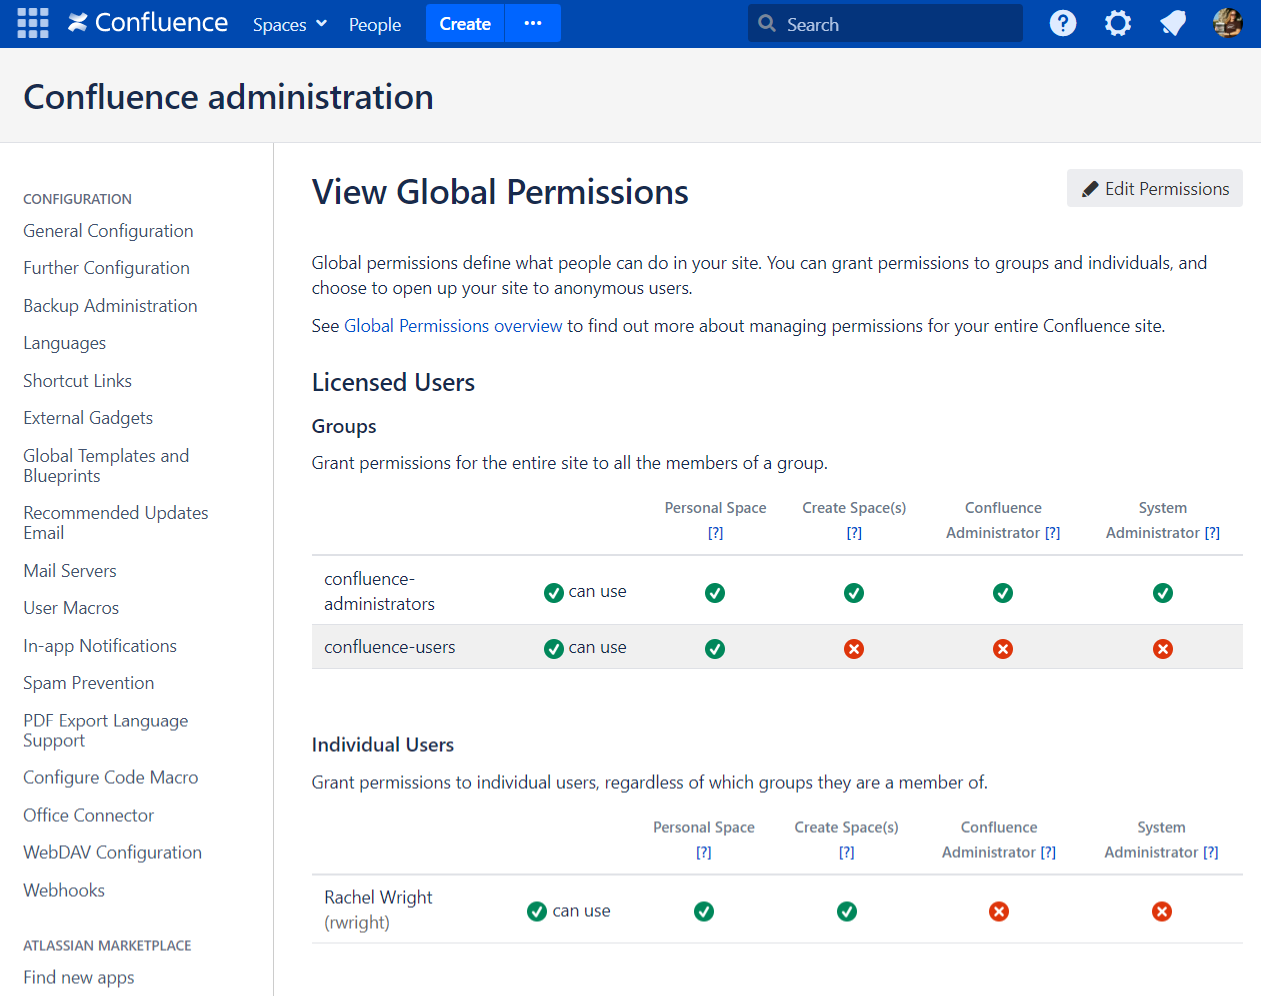
Task: Click the help [?] link under Create Space(s) in Groups
Action: pyautogui.click(x=854, y=533)
